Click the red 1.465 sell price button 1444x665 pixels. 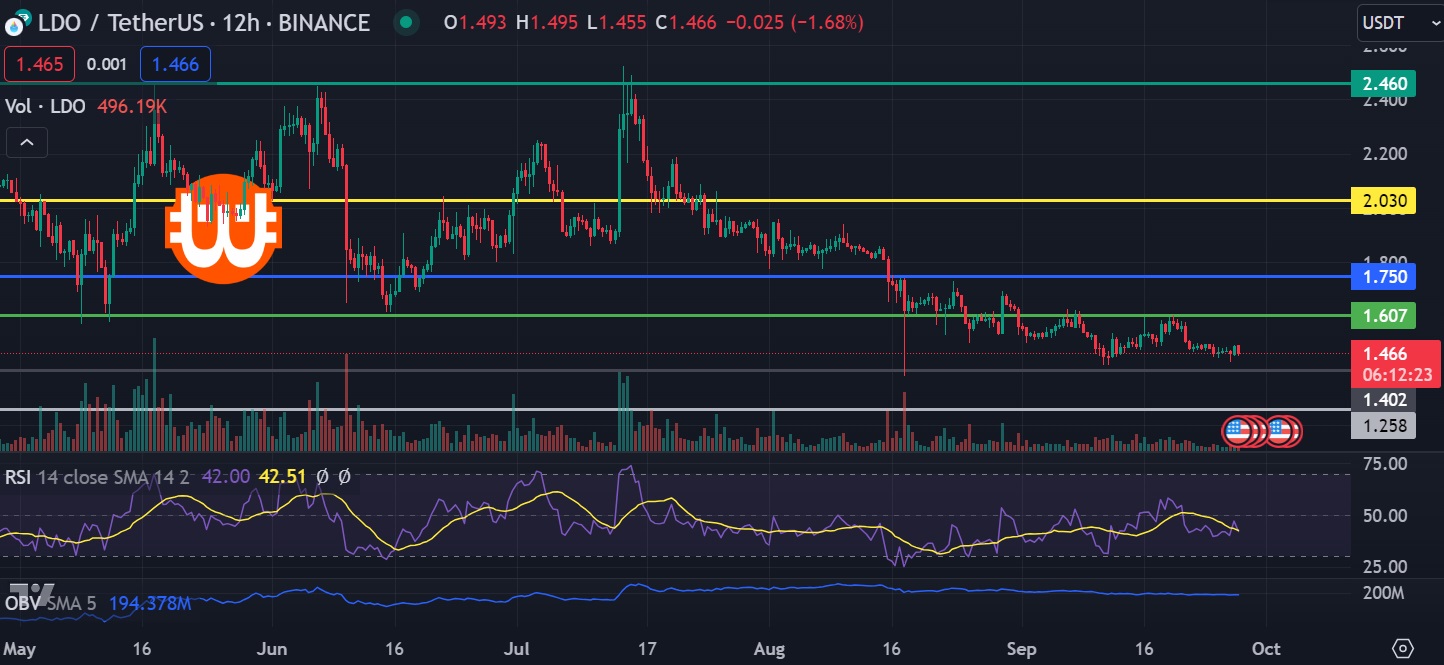[x=39, y=65]
